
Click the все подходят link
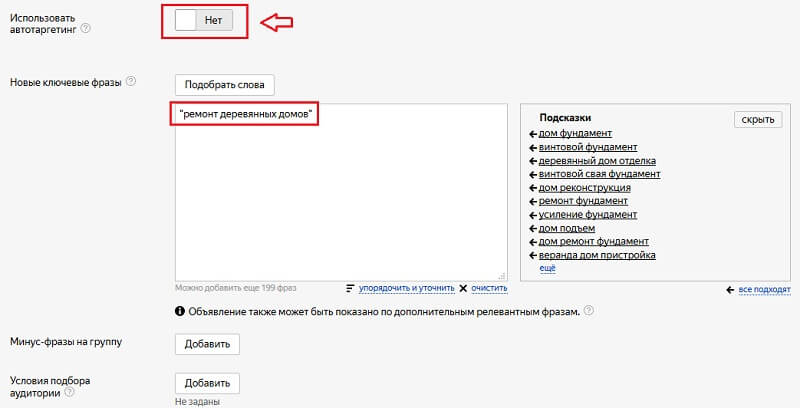(x=764, y=290)
